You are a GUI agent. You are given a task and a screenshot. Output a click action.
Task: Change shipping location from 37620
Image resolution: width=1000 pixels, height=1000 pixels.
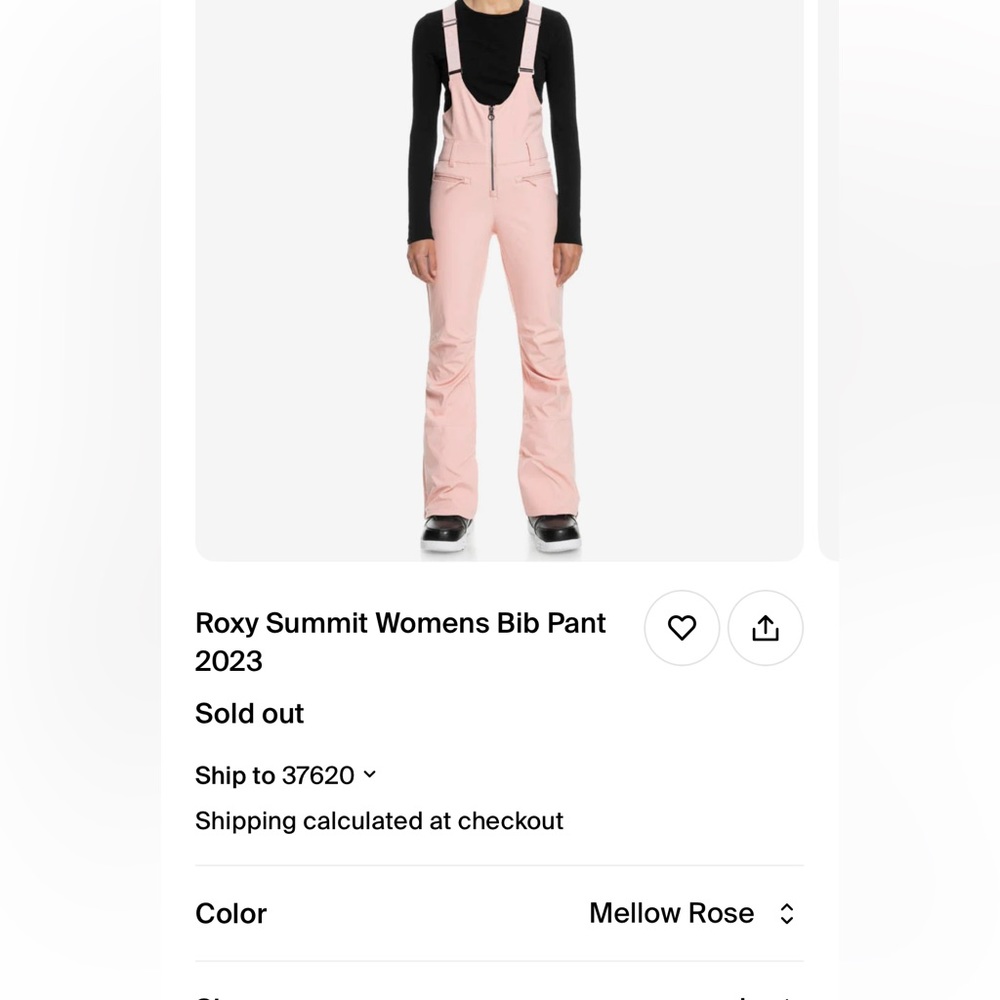(285, 775)
